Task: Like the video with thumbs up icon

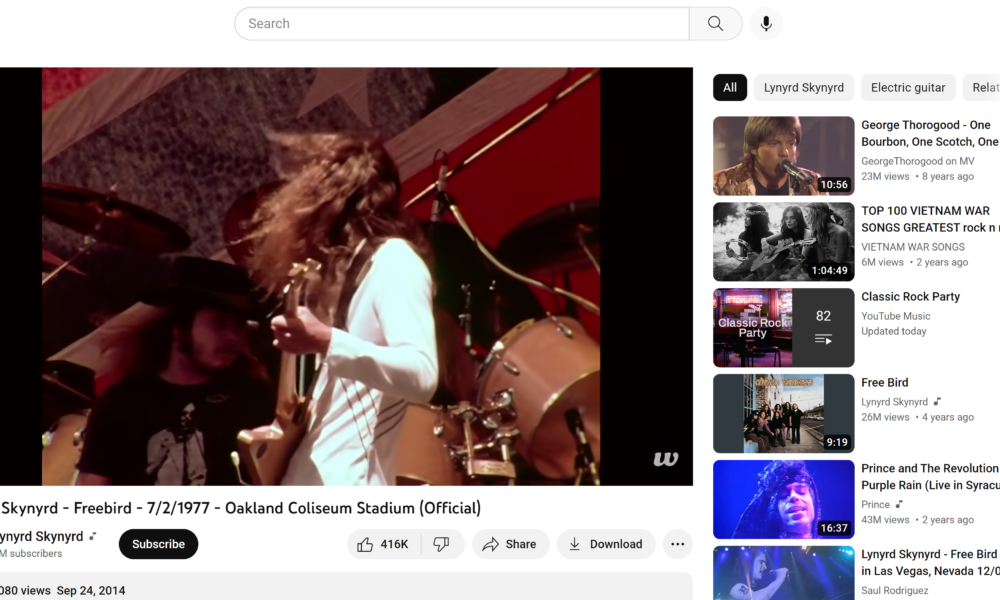Action: [x=365, y=544]
